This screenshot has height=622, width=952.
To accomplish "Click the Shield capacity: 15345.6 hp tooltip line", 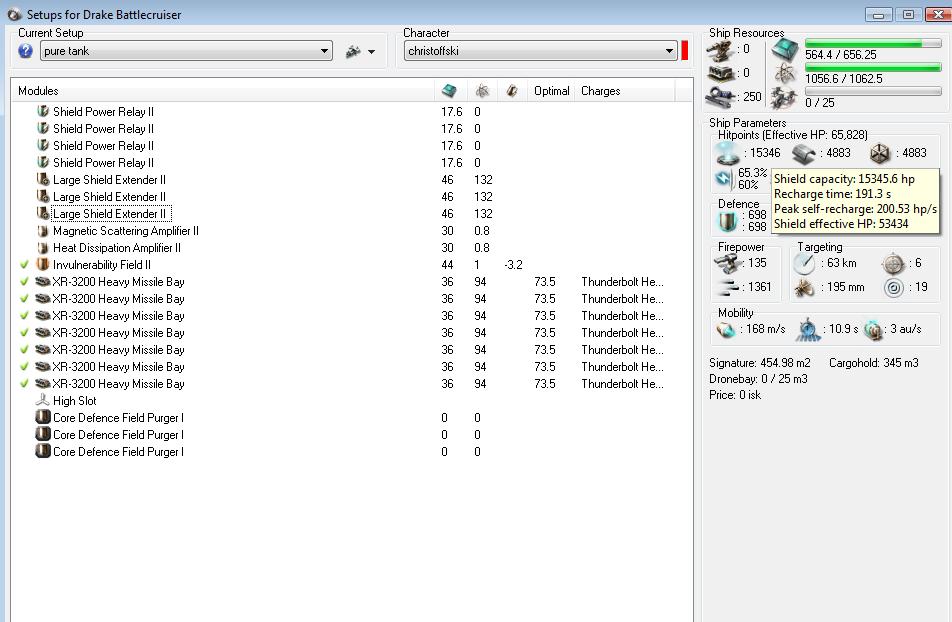I will click(844, 179).
